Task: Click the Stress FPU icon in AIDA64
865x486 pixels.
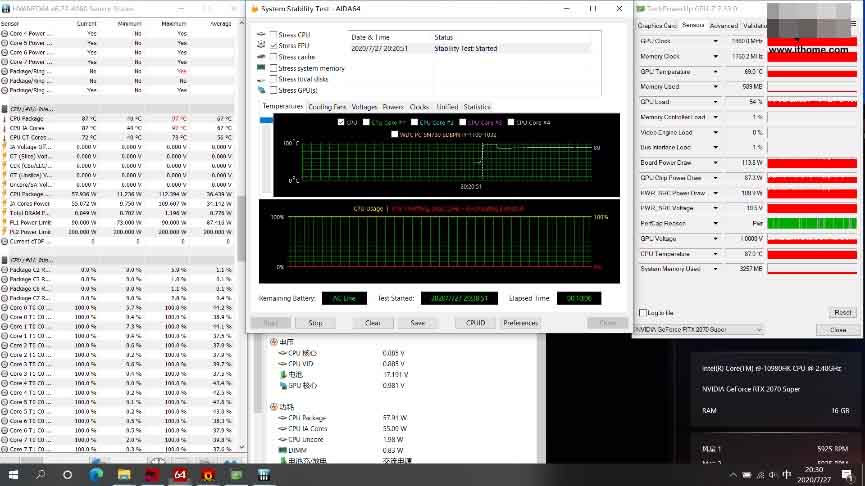Action: pyautogui.click(x=261, y=45)
